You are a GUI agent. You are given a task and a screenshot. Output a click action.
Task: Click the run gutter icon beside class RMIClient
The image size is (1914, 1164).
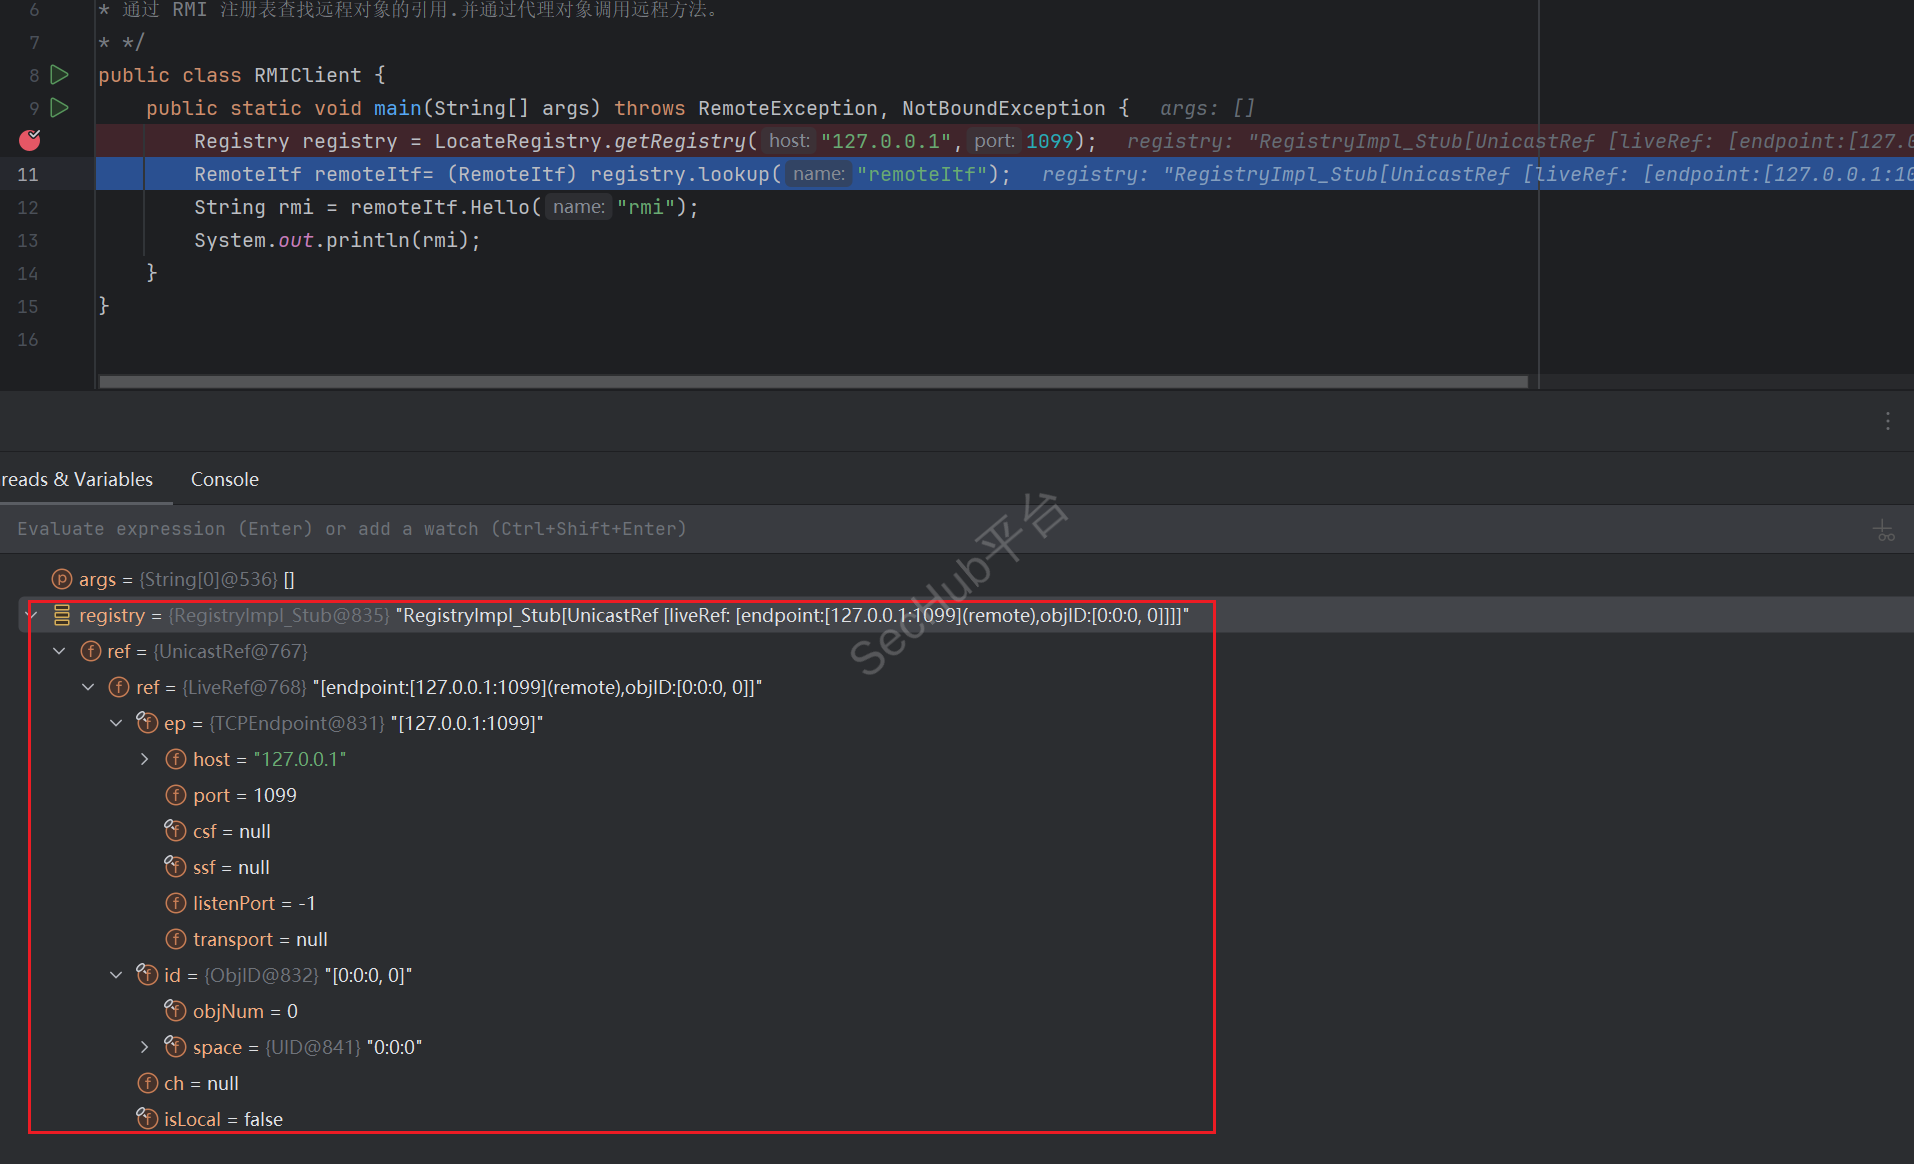click(x=60, y=75)
